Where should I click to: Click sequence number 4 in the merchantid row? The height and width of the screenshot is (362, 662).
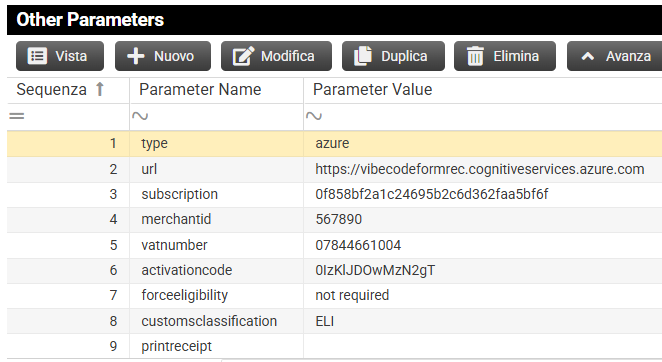[x=113, y=219]
